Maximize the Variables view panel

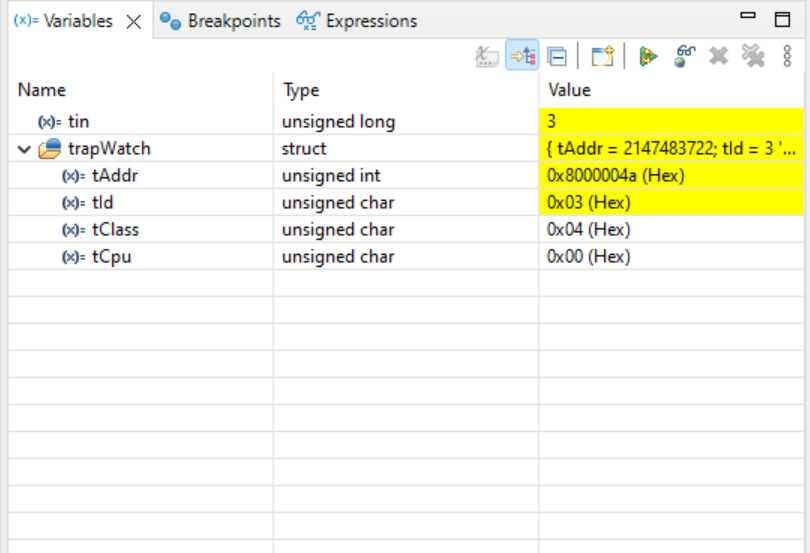[x=782, y=19]
